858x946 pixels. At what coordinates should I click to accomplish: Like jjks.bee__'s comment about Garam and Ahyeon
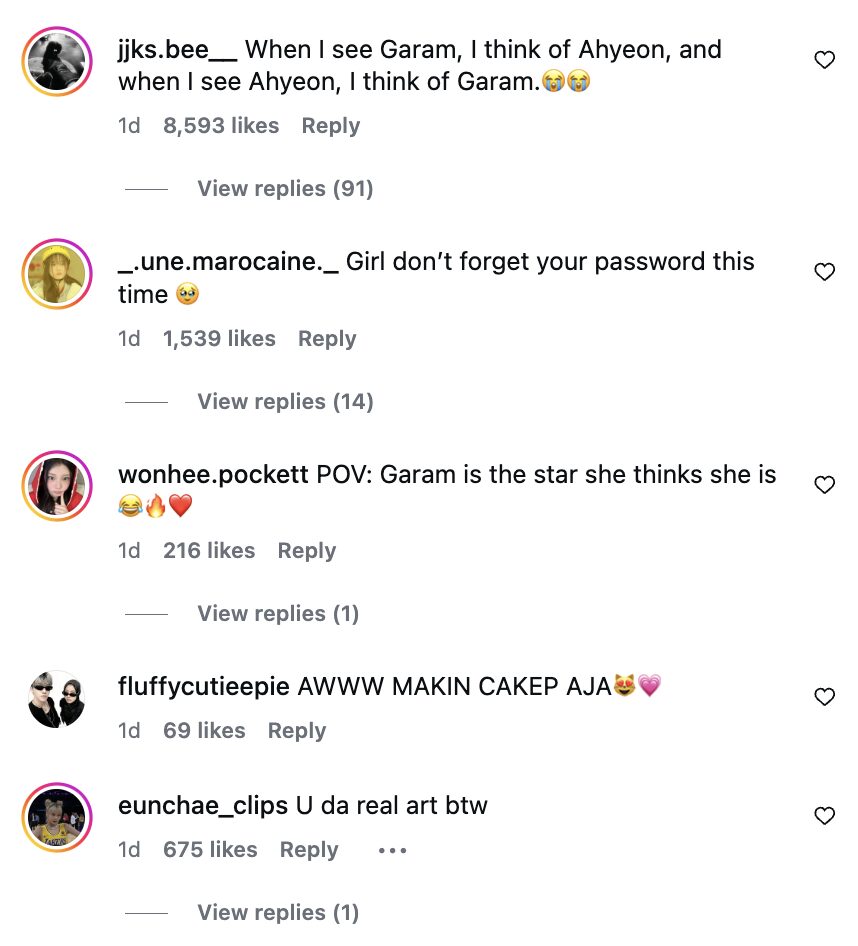coord(824,59)
